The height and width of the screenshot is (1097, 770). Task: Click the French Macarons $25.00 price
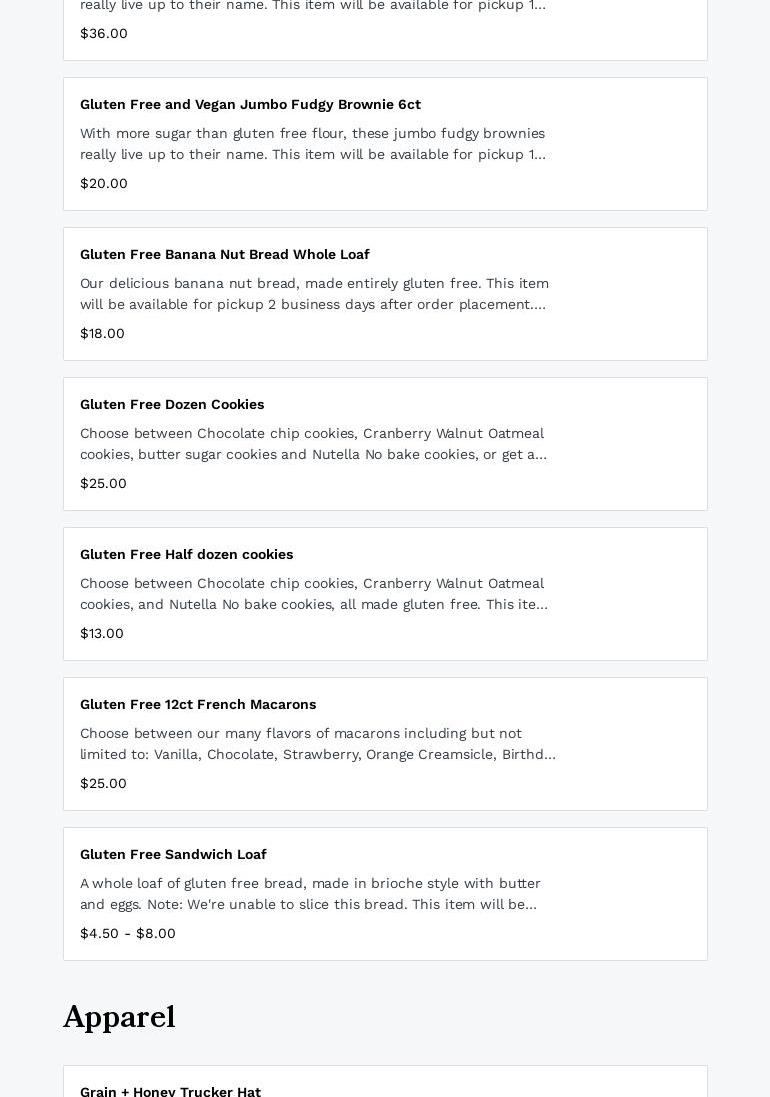click(103, 783)
